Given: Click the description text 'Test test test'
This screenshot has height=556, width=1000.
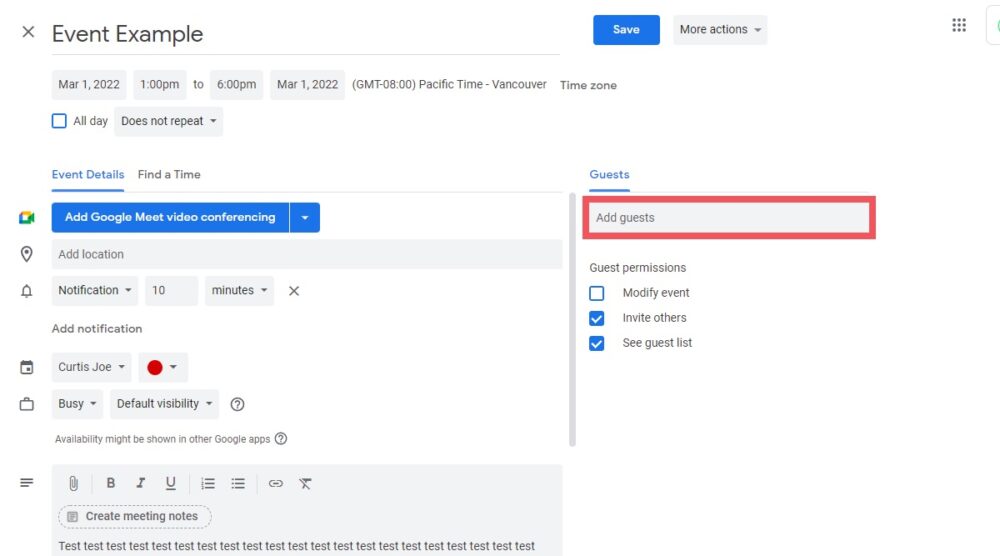Looking at the screenshot, I should point(297,546).
